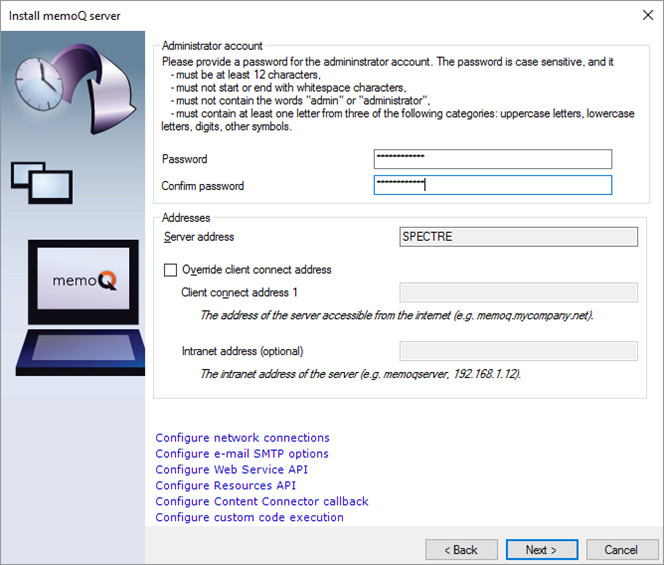Proceed with the Next > button
Image resolution: width=664 pixels, height=565 pixels.
coord(542,550)
